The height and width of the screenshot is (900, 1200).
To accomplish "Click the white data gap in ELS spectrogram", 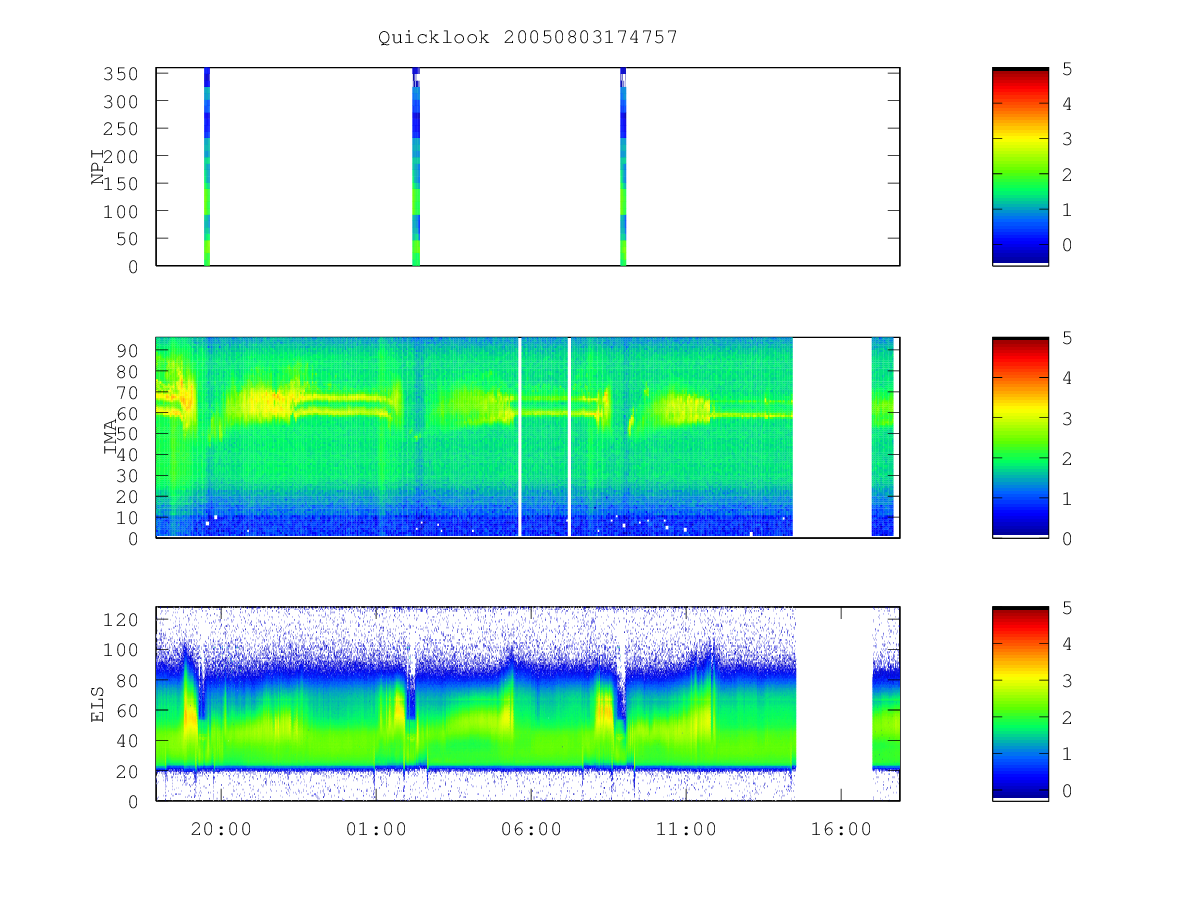I will 834,704.
